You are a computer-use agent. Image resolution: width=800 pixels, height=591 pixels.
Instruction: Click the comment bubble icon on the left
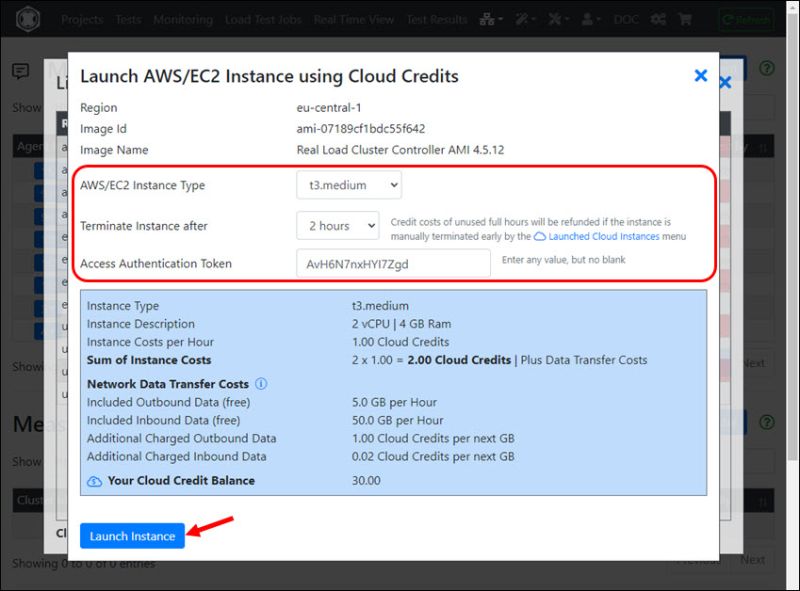coord(20,72)
